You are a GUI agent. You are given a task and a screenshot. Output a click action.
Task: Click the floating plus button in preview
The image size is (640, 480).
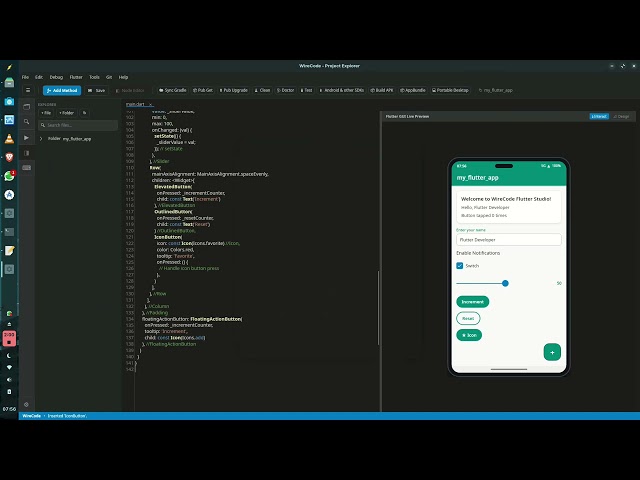click(x=552, y=352)
